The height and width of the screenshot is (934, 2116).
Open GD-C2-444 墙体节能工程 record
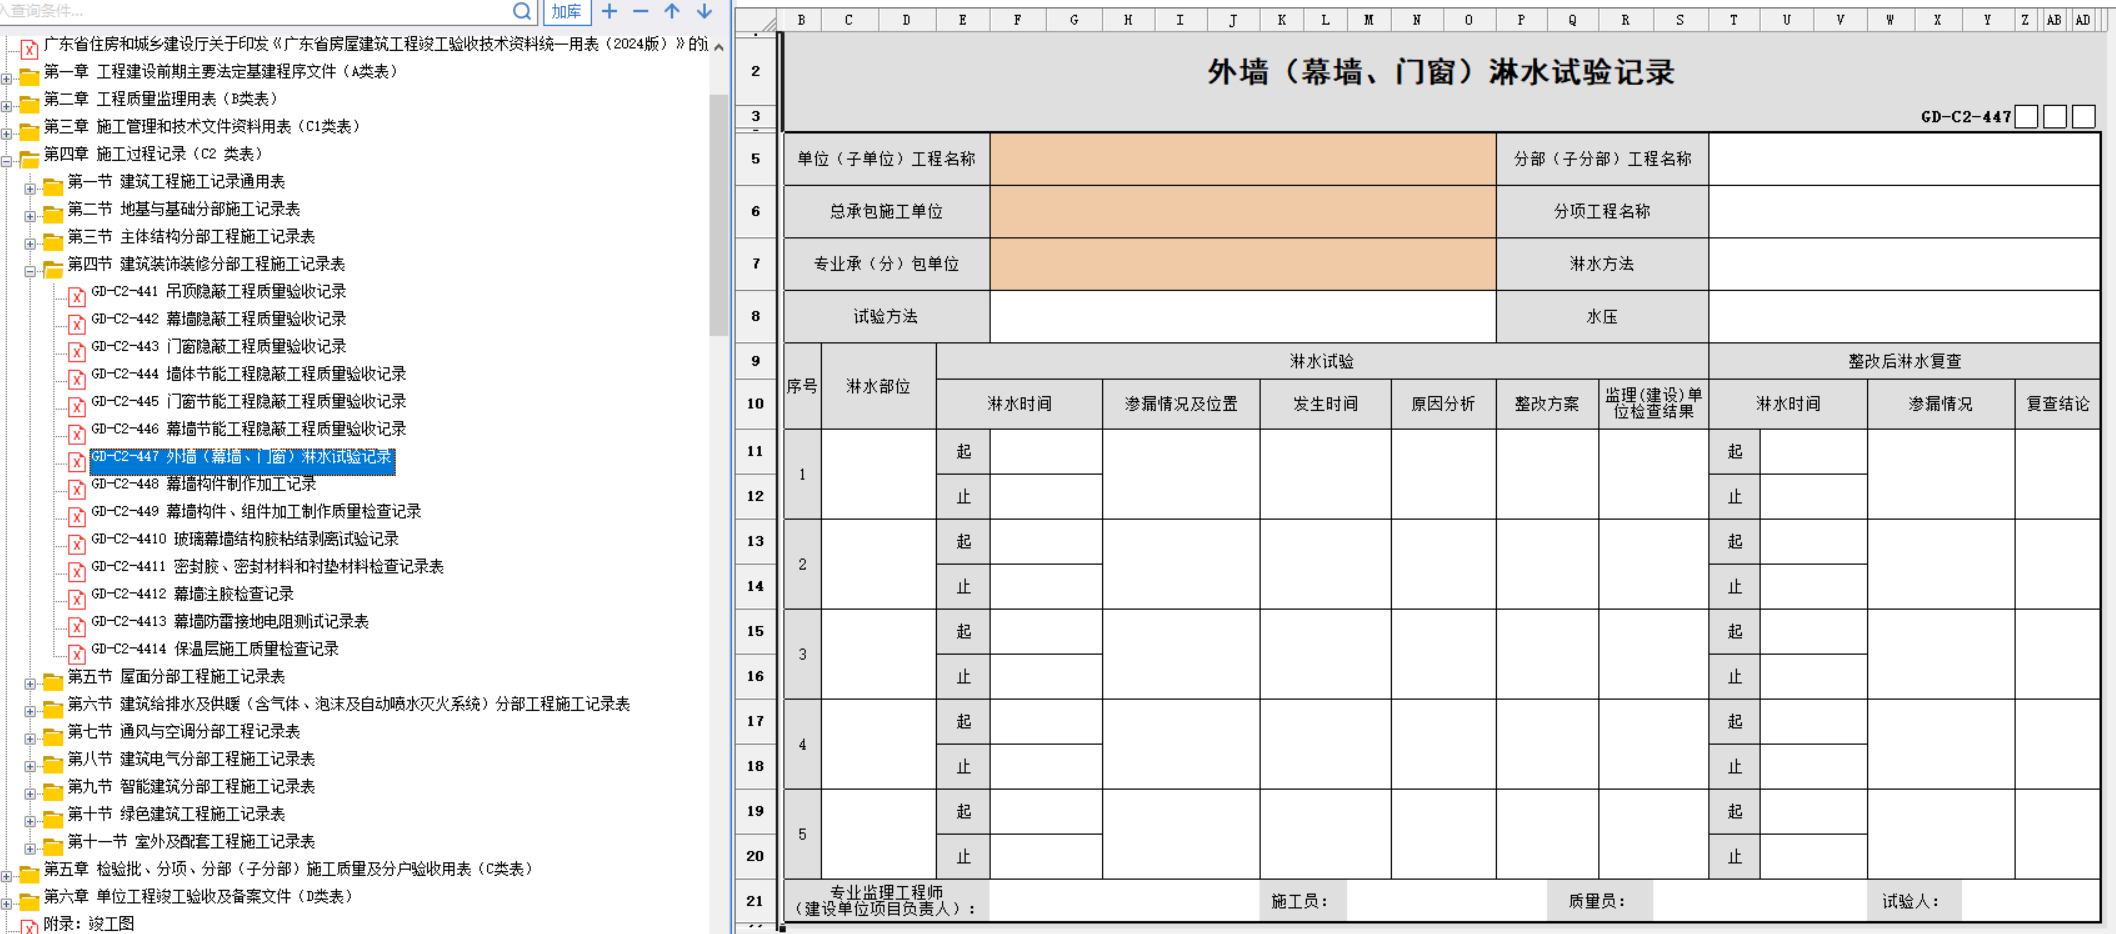(248, 373)
